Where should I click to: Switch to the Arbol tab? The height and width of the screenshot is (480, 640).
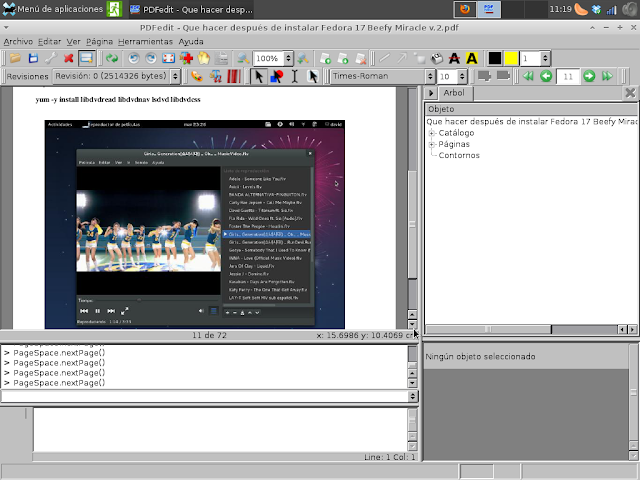point(454,93)
